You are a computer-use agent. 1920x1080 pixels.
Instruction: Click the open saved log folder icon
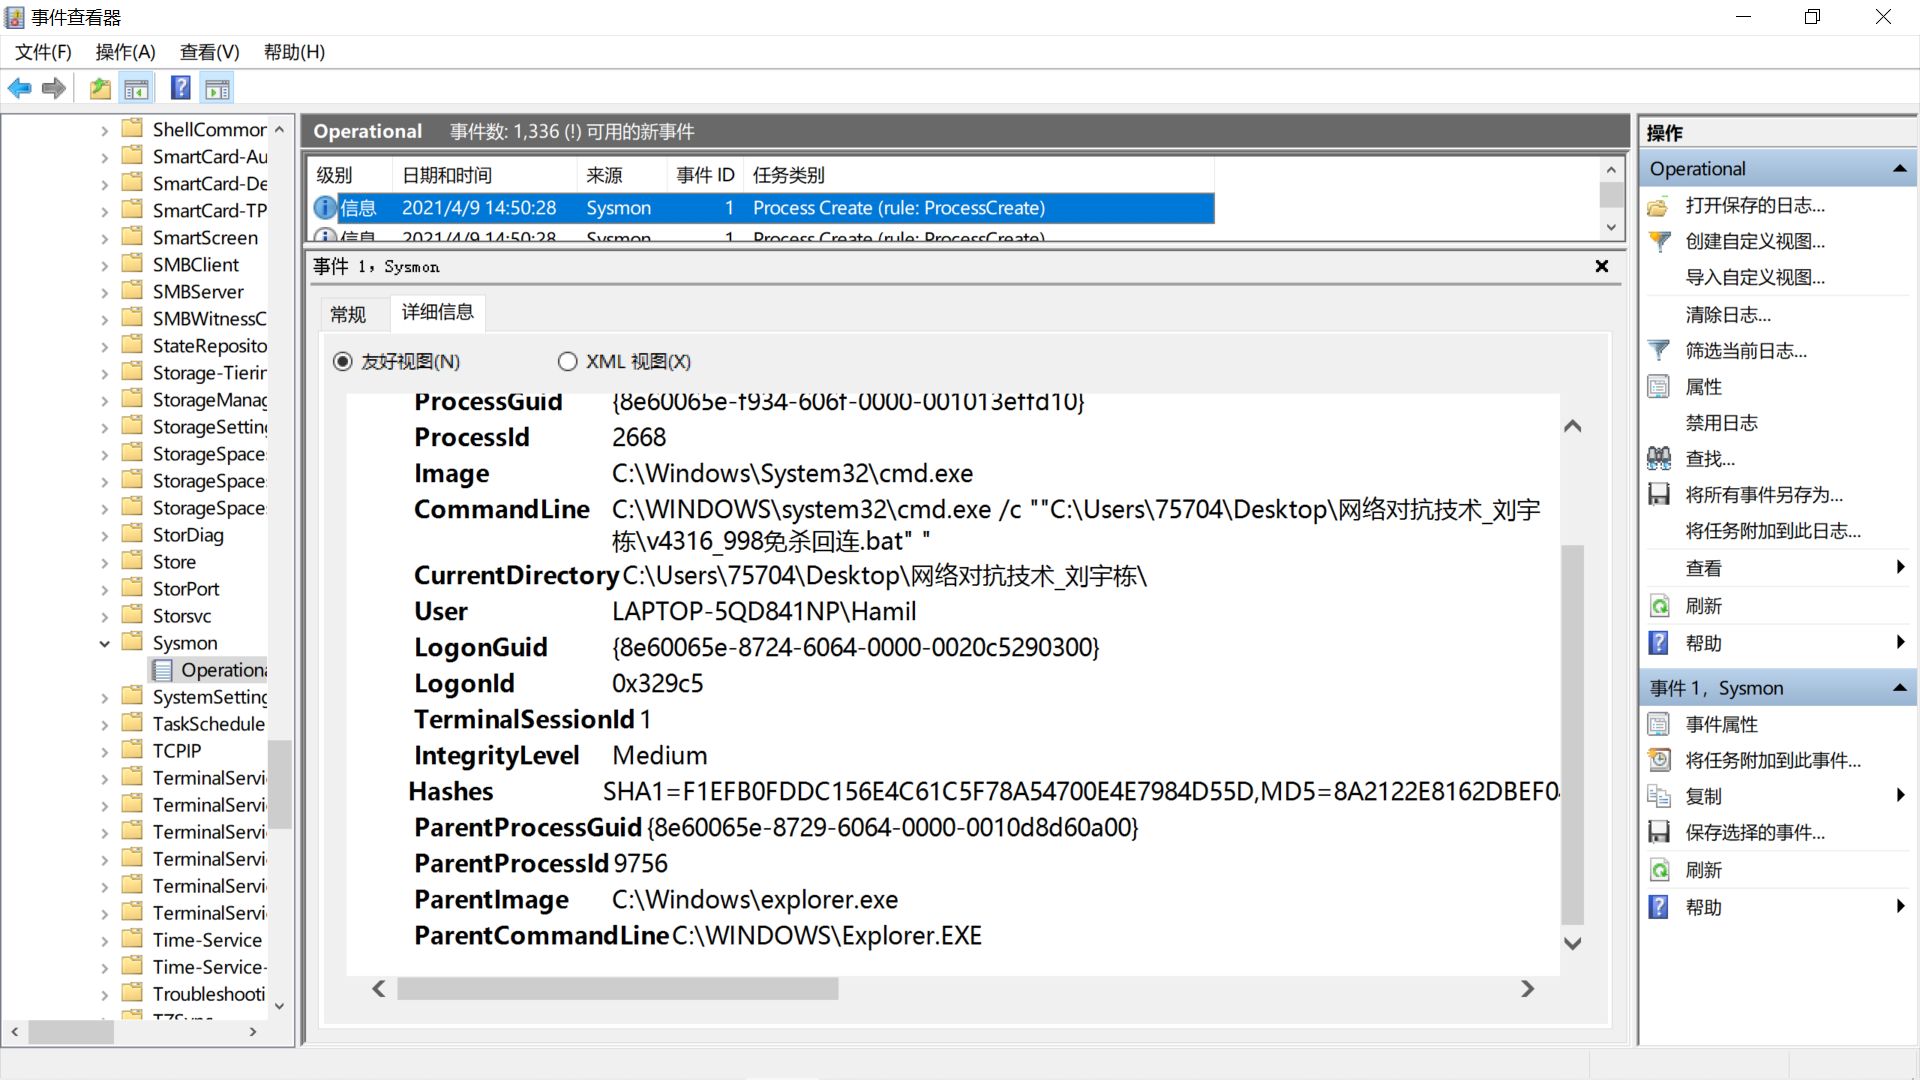[x=1659, y=206]
